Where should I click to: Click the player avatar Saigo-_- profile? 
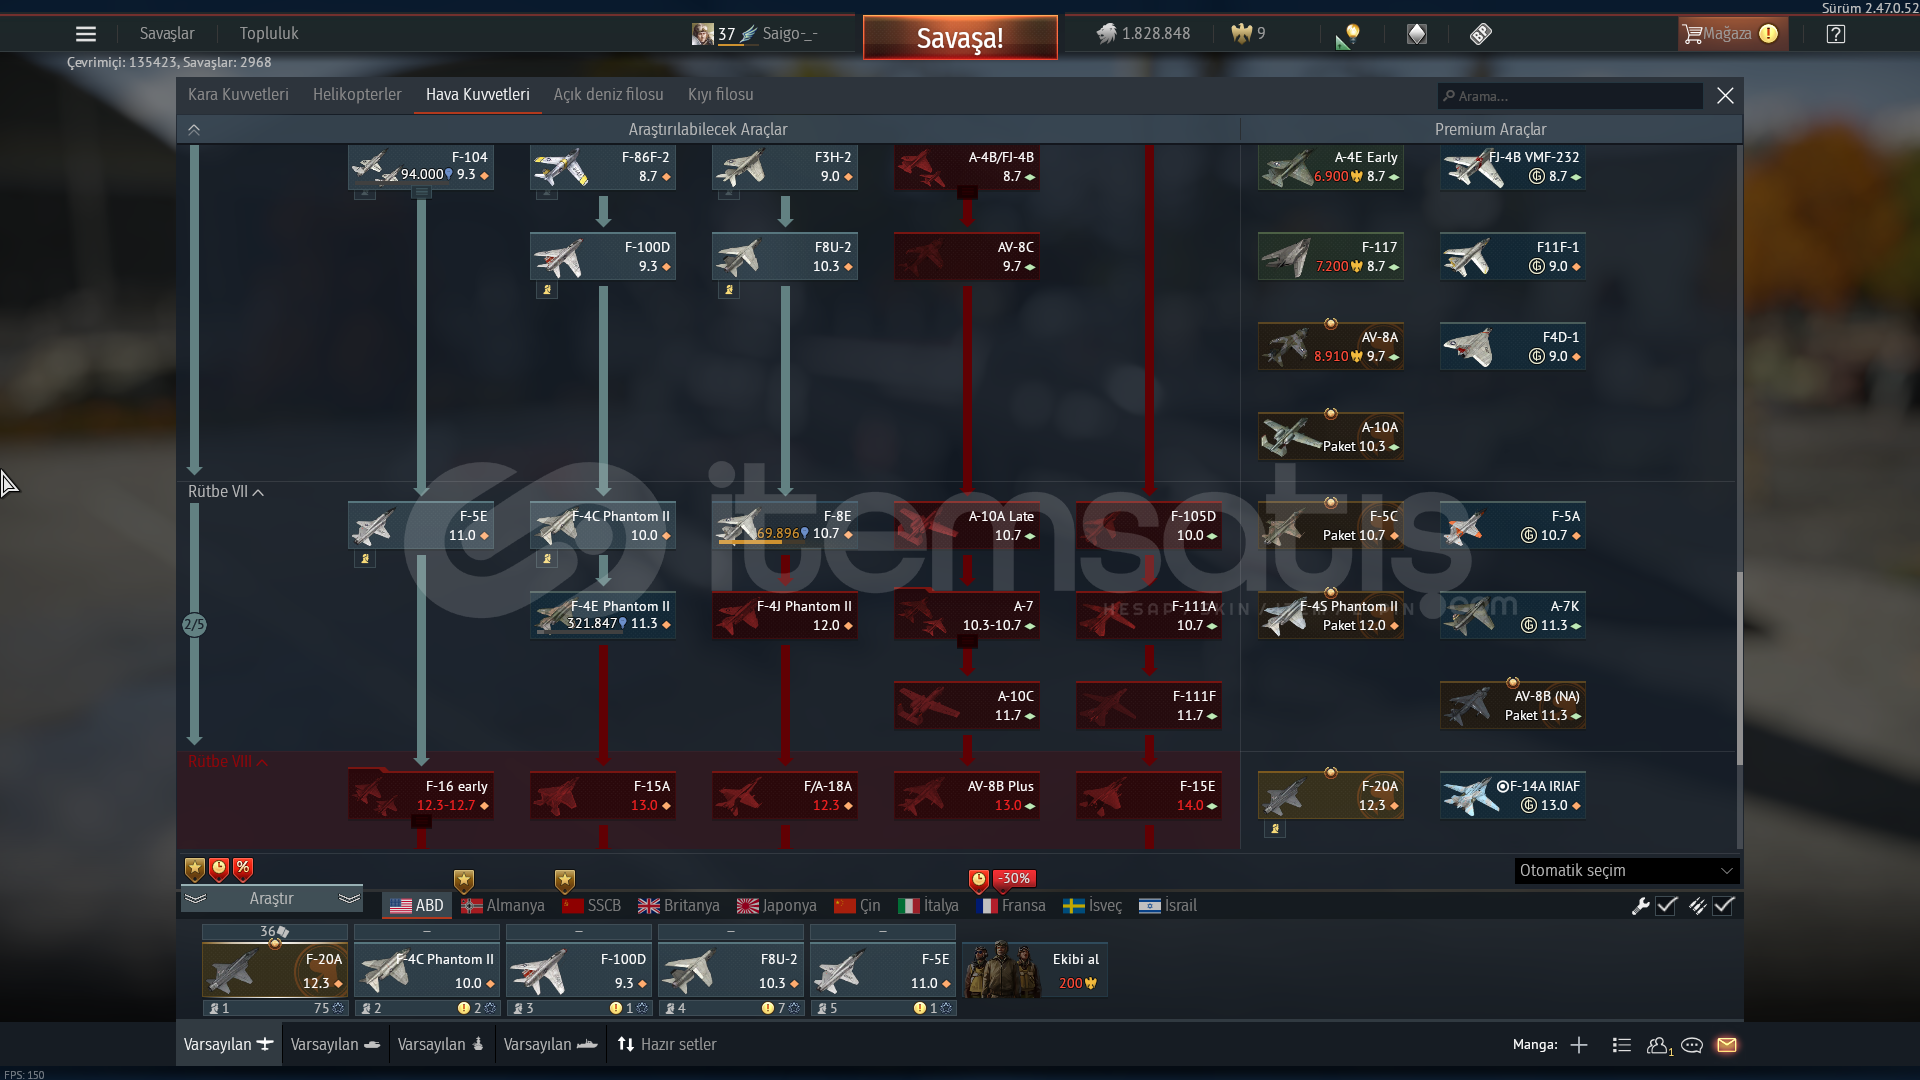(x=703, y=34)
